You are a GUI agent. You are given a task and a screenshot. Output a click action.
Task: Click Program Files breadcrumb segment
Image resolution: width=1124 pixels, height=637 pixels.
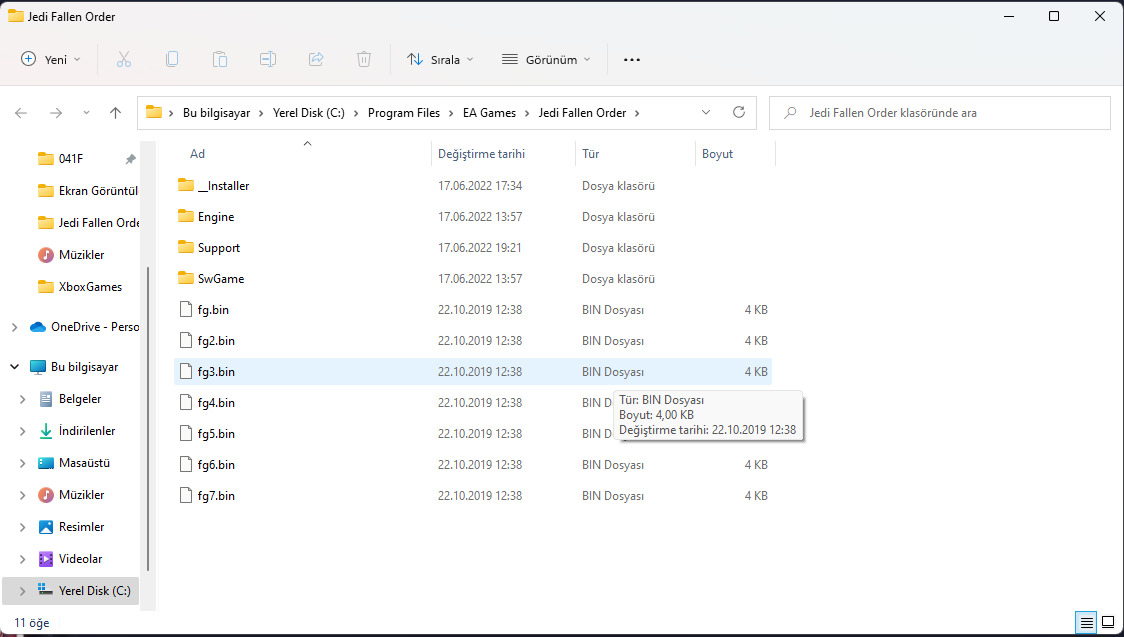pos(404,112)
